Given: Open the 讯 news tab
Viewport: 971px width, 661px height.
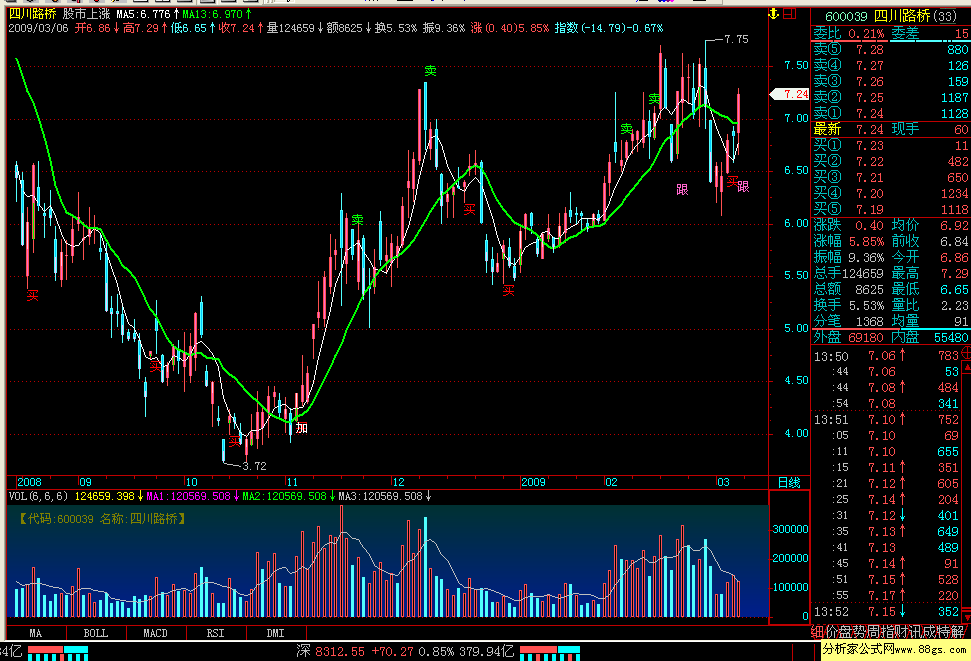Looking at the screenshot, I should click(x=916, y=632).
